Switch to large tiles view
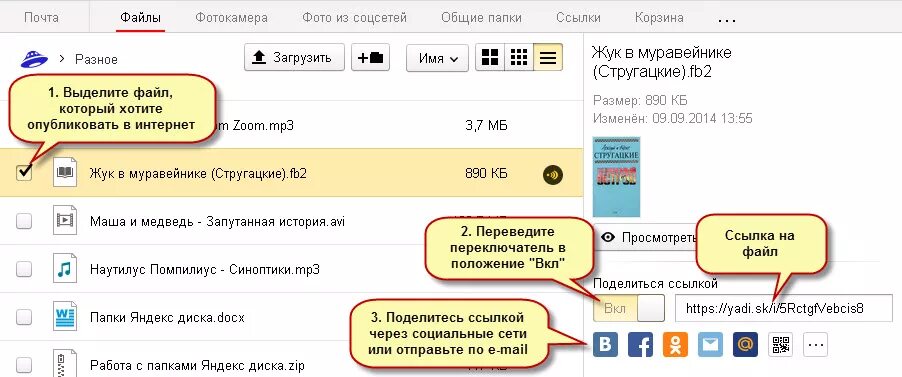The height and width of the screenshot is (377, 902). 490,58
